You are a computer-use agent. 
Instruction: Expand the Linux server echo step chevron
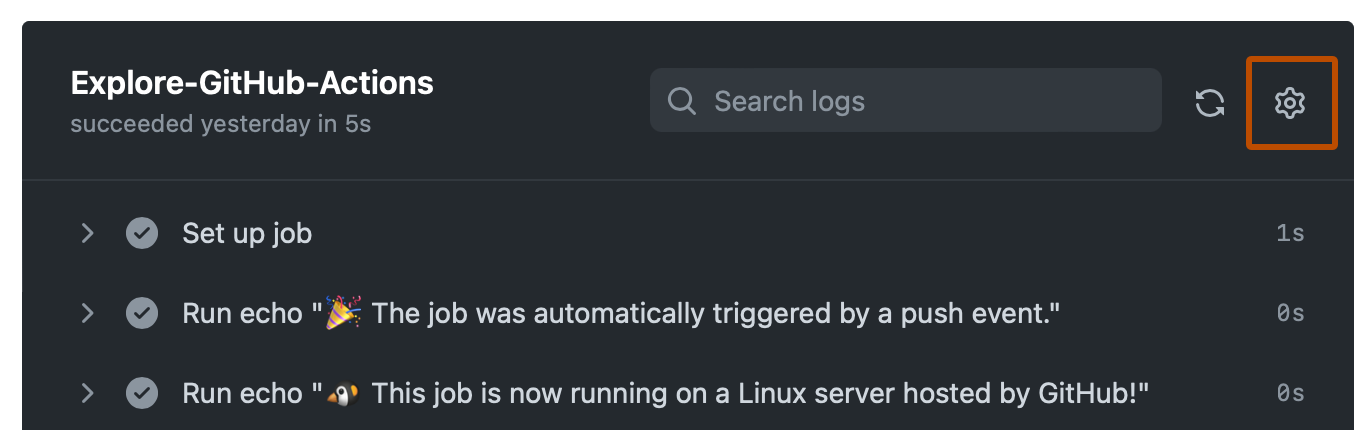coord(88,394)
